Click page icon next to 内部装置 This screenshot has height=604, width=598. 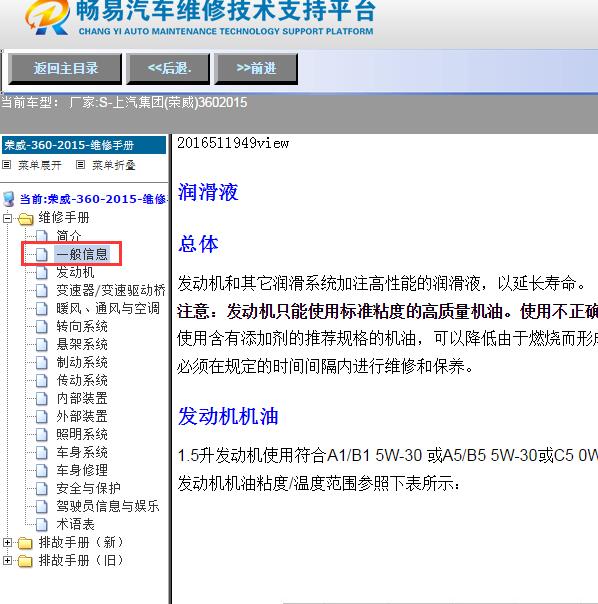click(x=42, y=398)
